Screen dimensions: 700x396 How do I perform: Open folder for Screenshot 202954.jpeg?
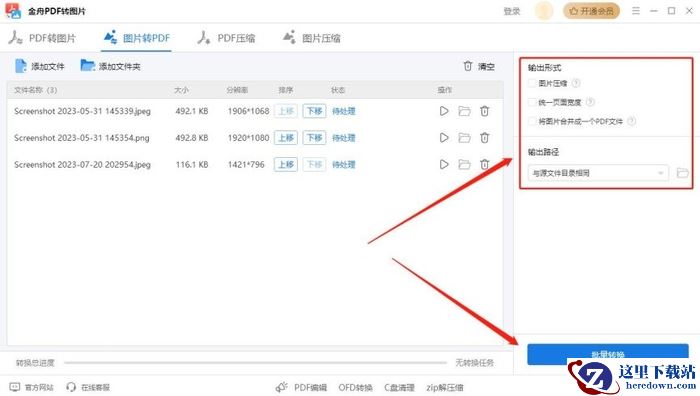[464, 164]
